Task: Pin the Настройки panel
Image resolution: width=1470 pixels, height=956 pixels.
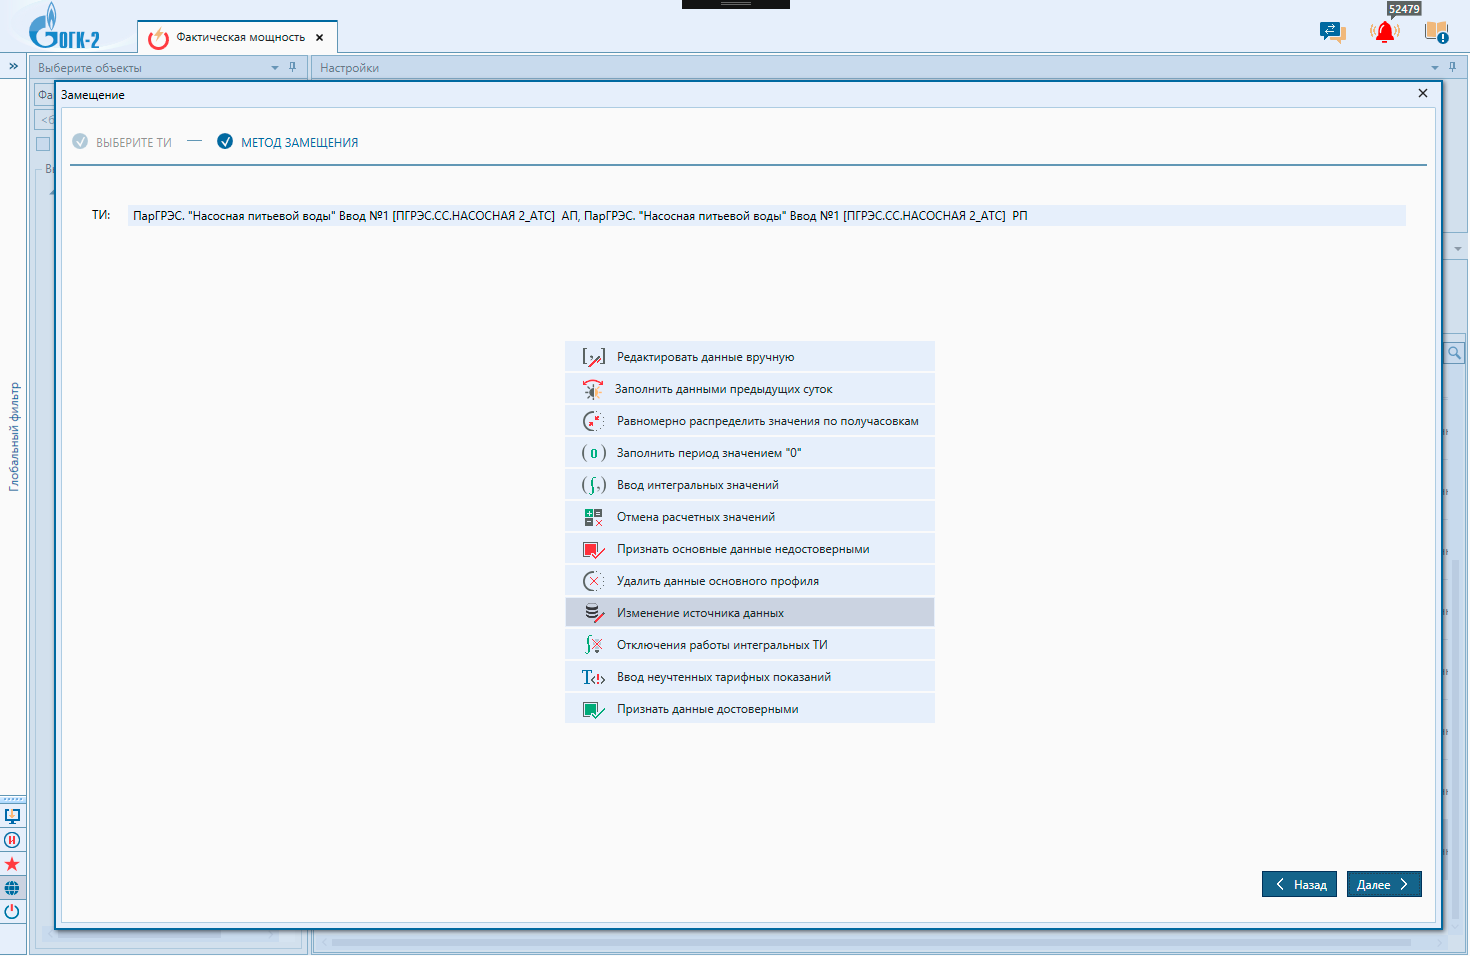Action: pos(1452,67)
